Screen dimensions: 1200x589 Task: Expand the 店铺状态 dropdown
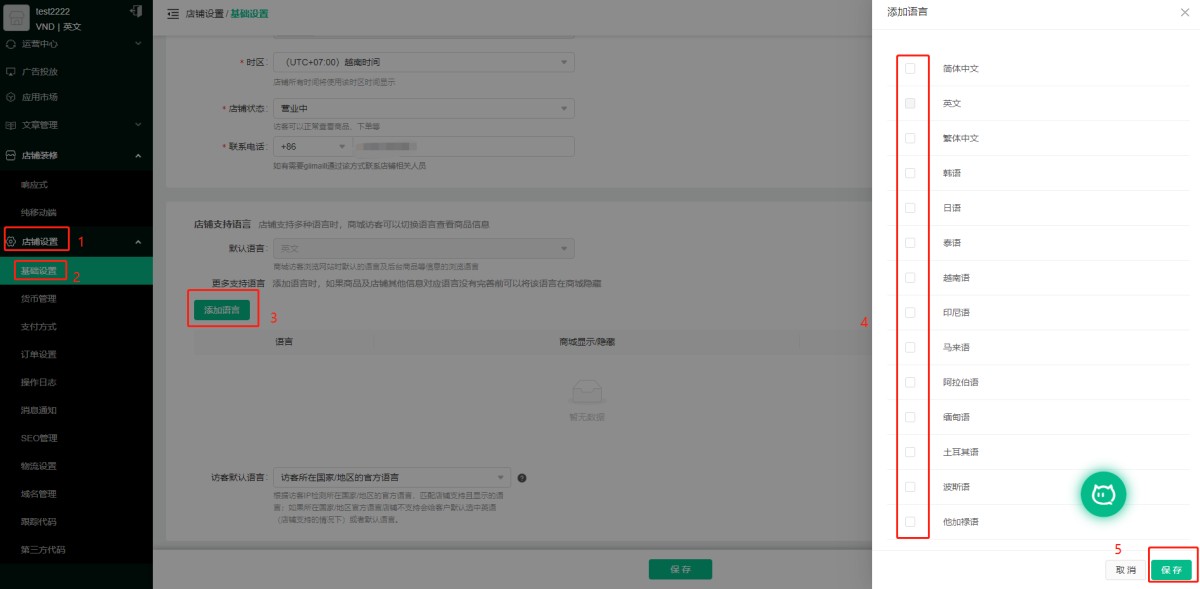[423, 108]
